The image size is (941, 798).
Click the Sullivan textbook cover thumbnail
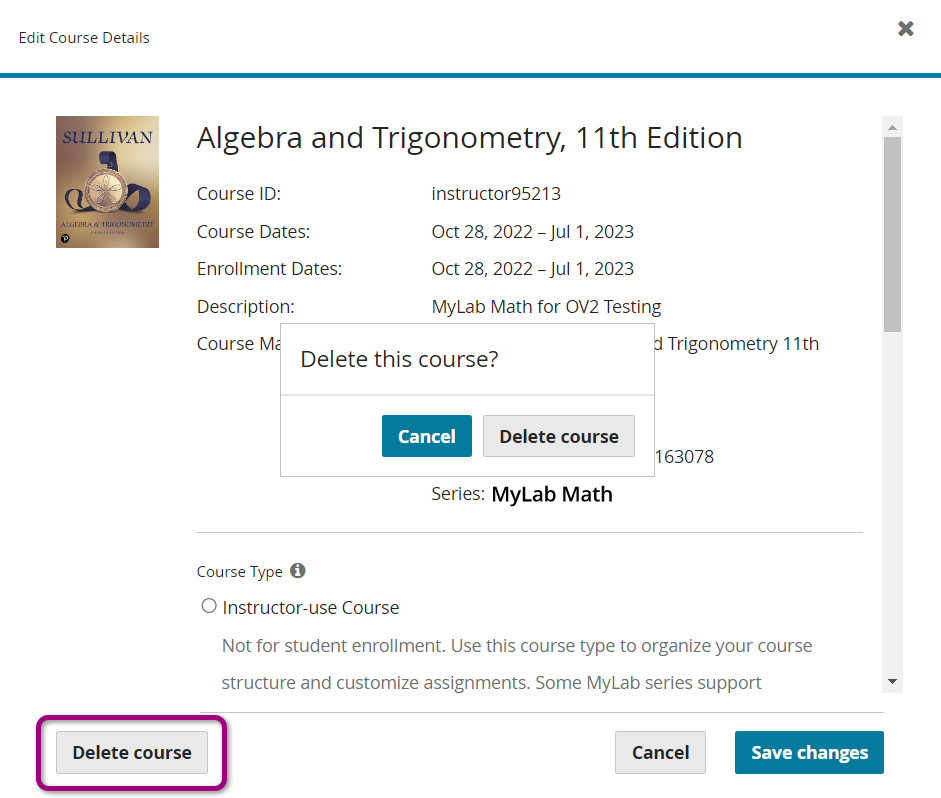point(107,182)
